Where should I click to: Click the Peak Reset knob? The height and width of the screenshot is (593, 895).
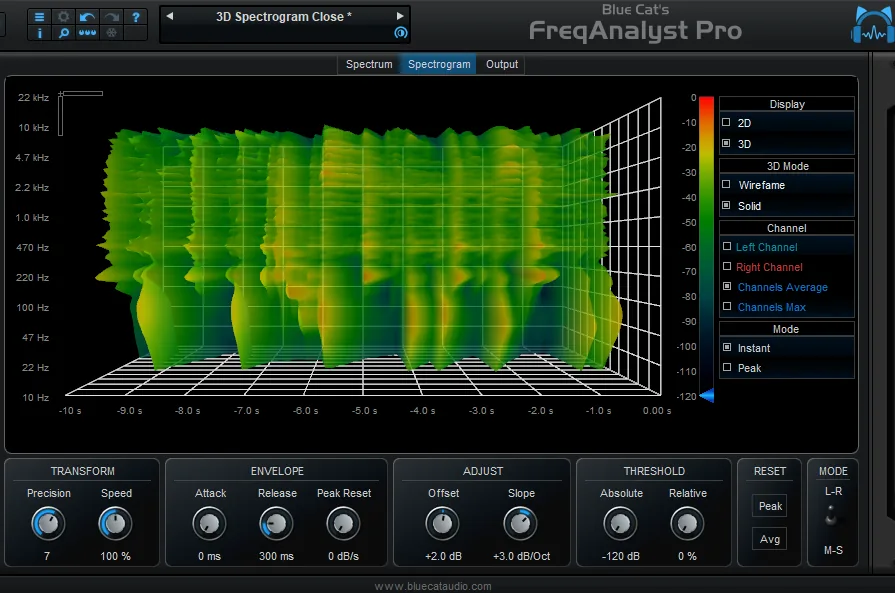(x=343, y=524)
